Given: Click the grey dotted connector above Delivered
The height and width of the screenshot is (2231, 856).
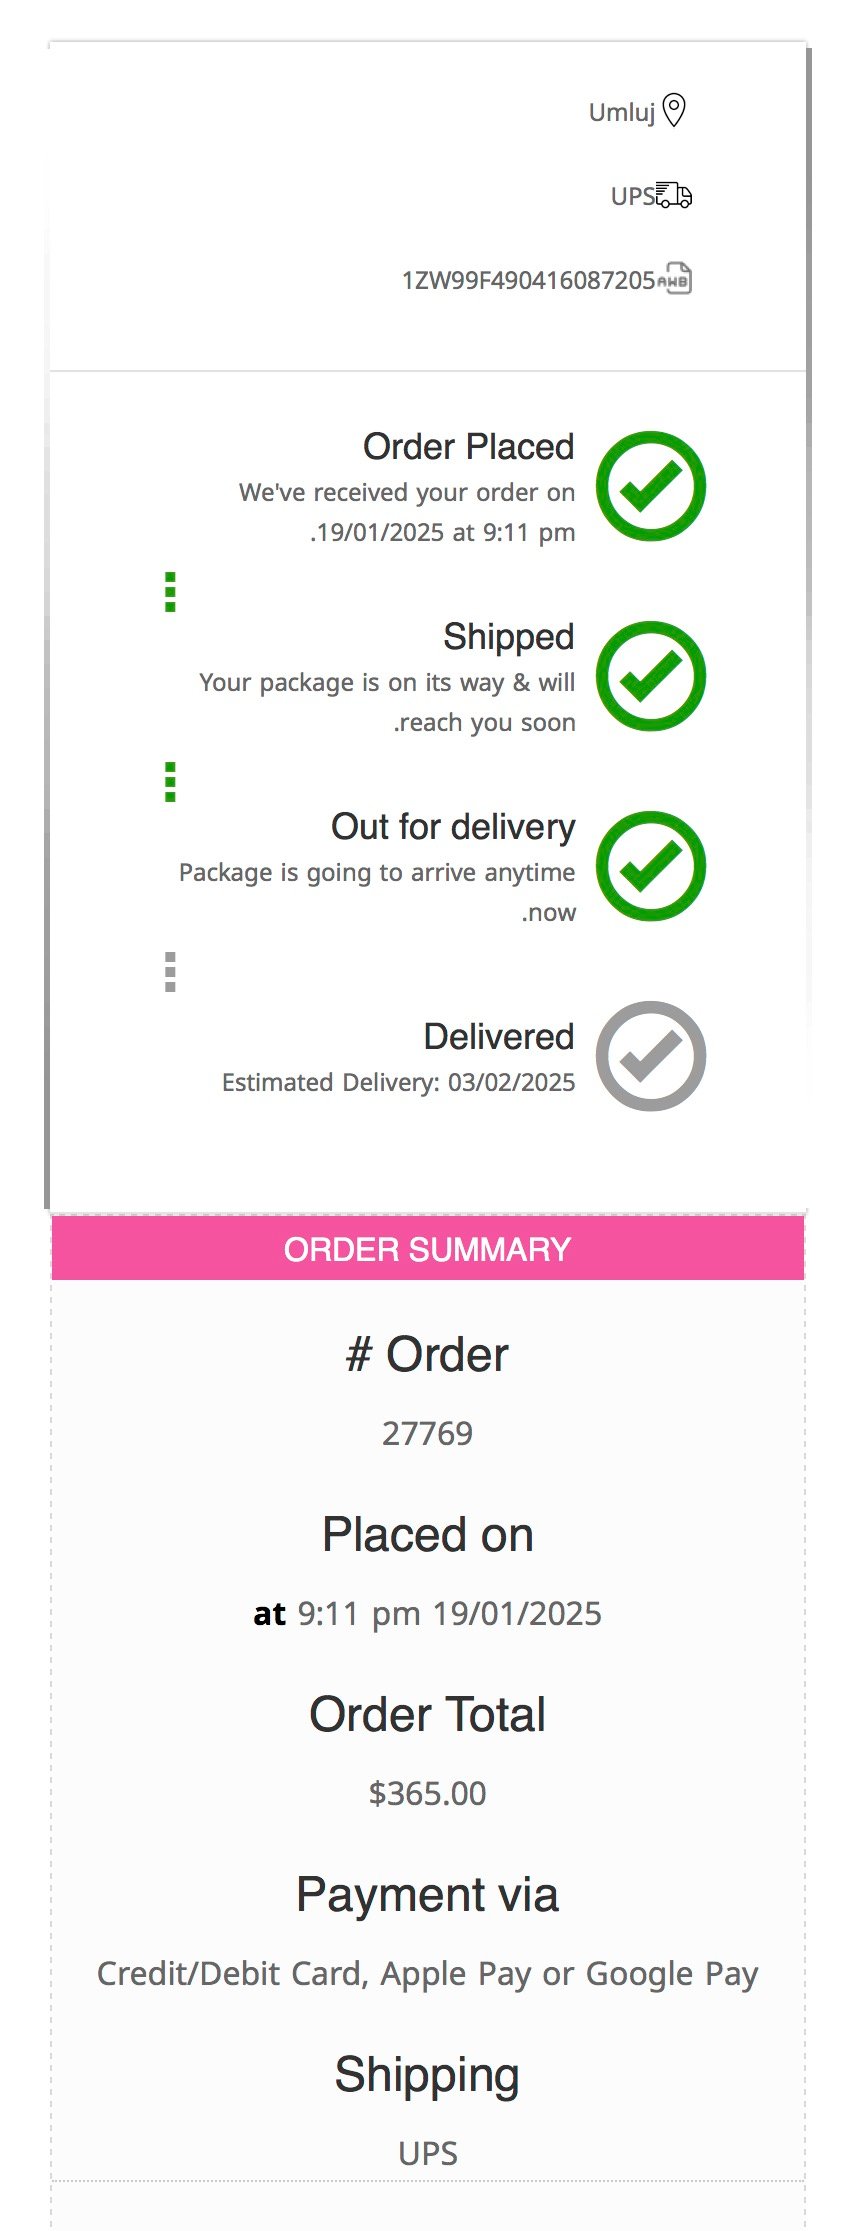Looking at the screenshot, I should pos(170,972).
